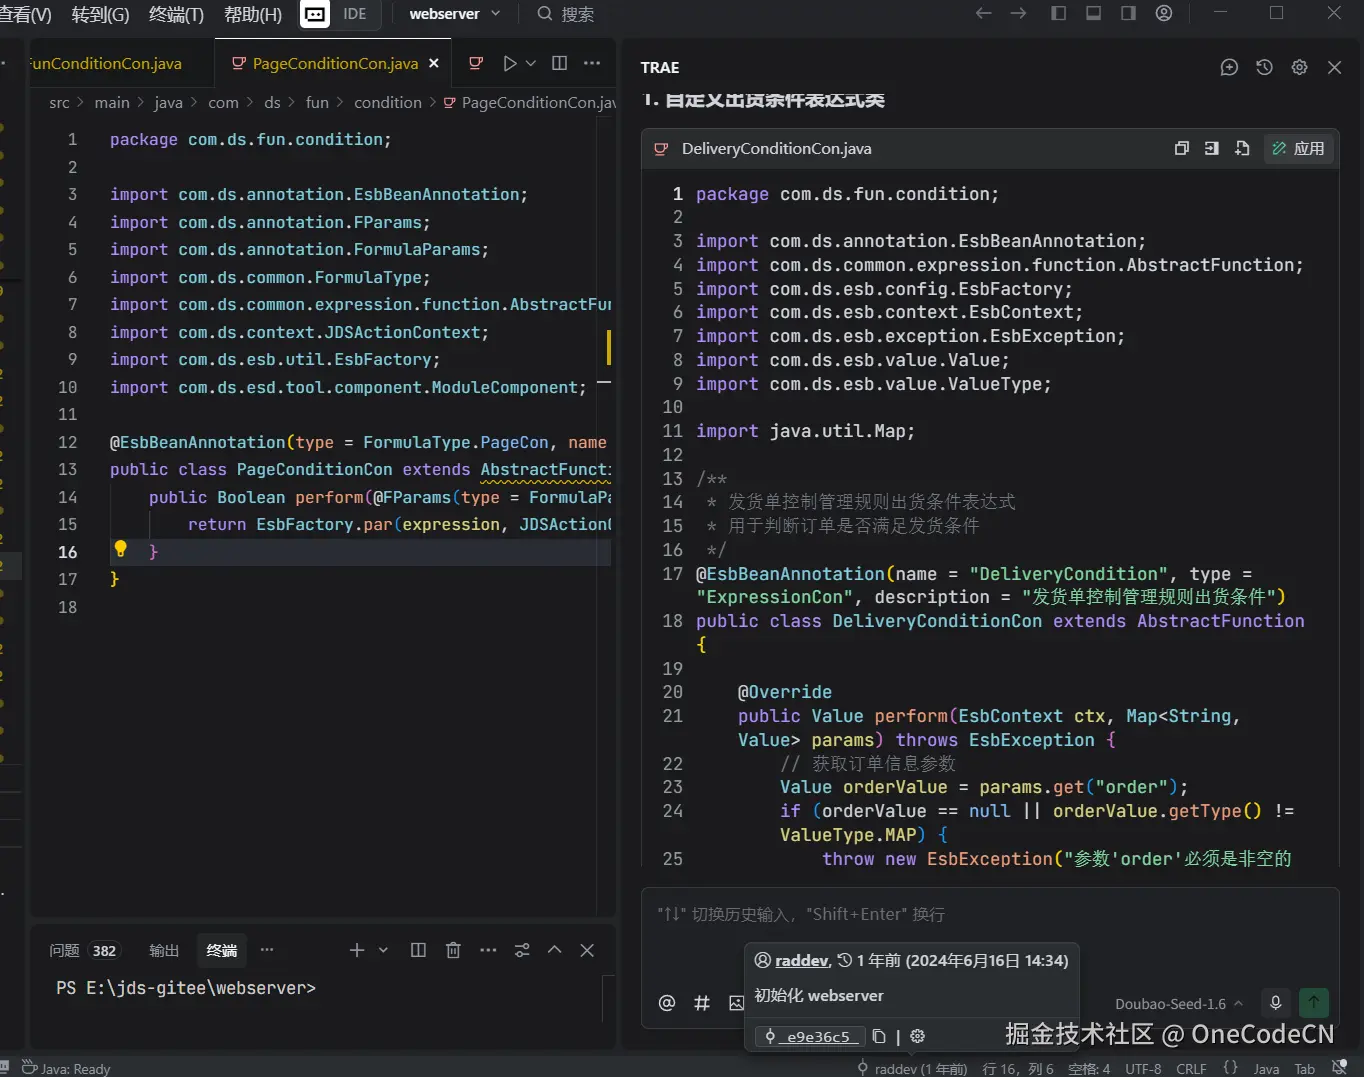Copy the DeliveryConditionCon.java code block
Image resolution: width=1364 pixels, height=1077 pixels.
(x=1181, y=148)
